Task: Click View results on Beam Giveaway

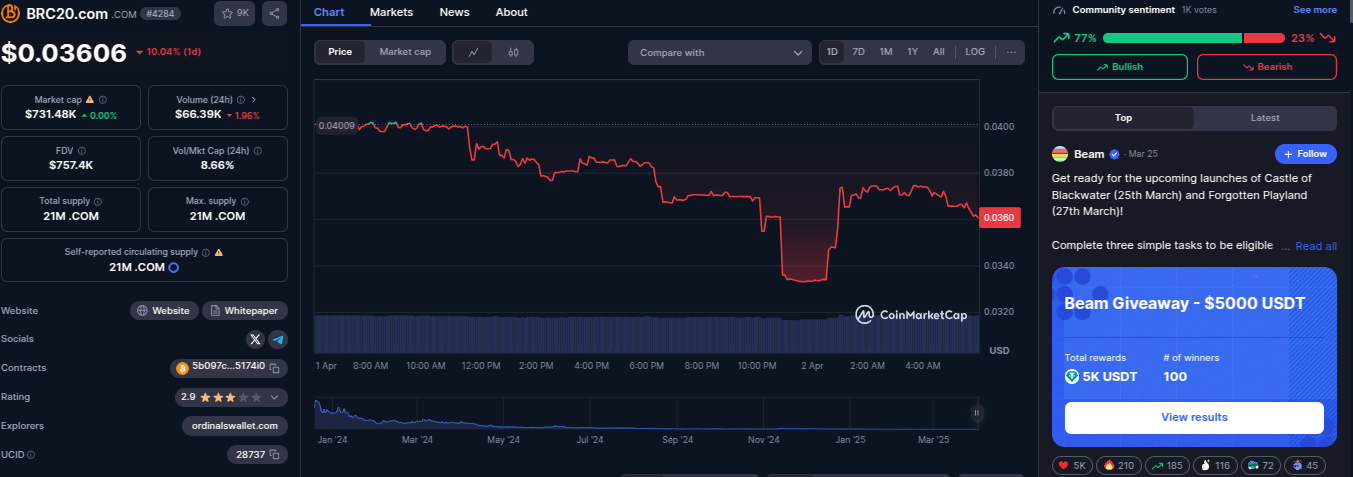Action: 1194,417
